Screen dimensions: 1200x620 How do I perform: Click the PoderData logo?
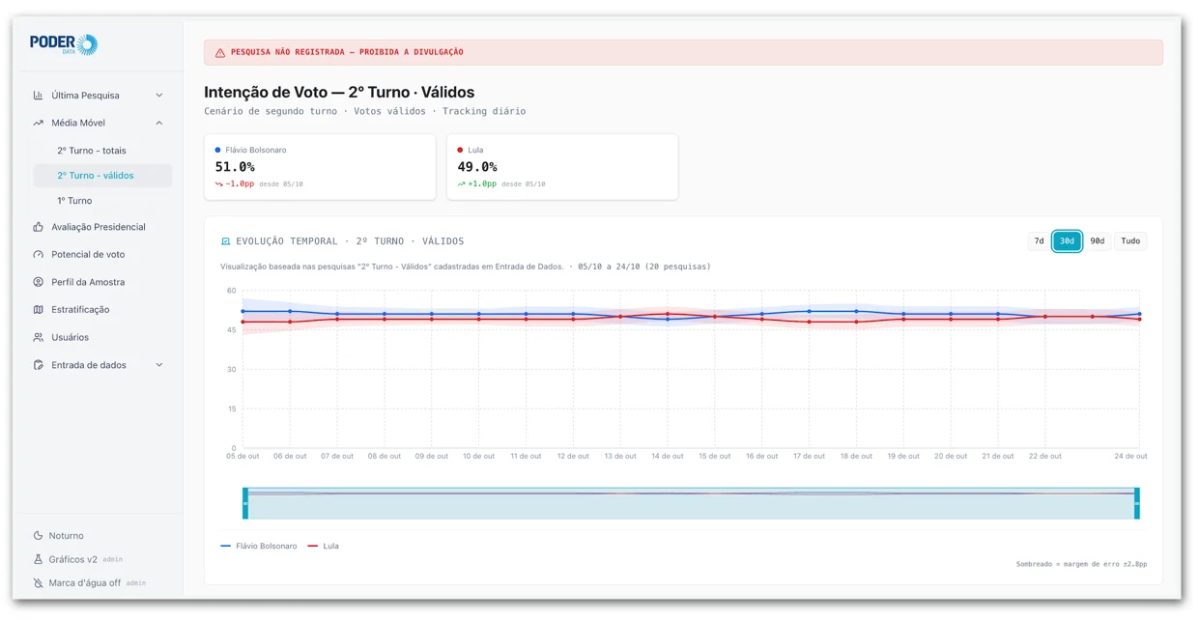coord(63,44)
